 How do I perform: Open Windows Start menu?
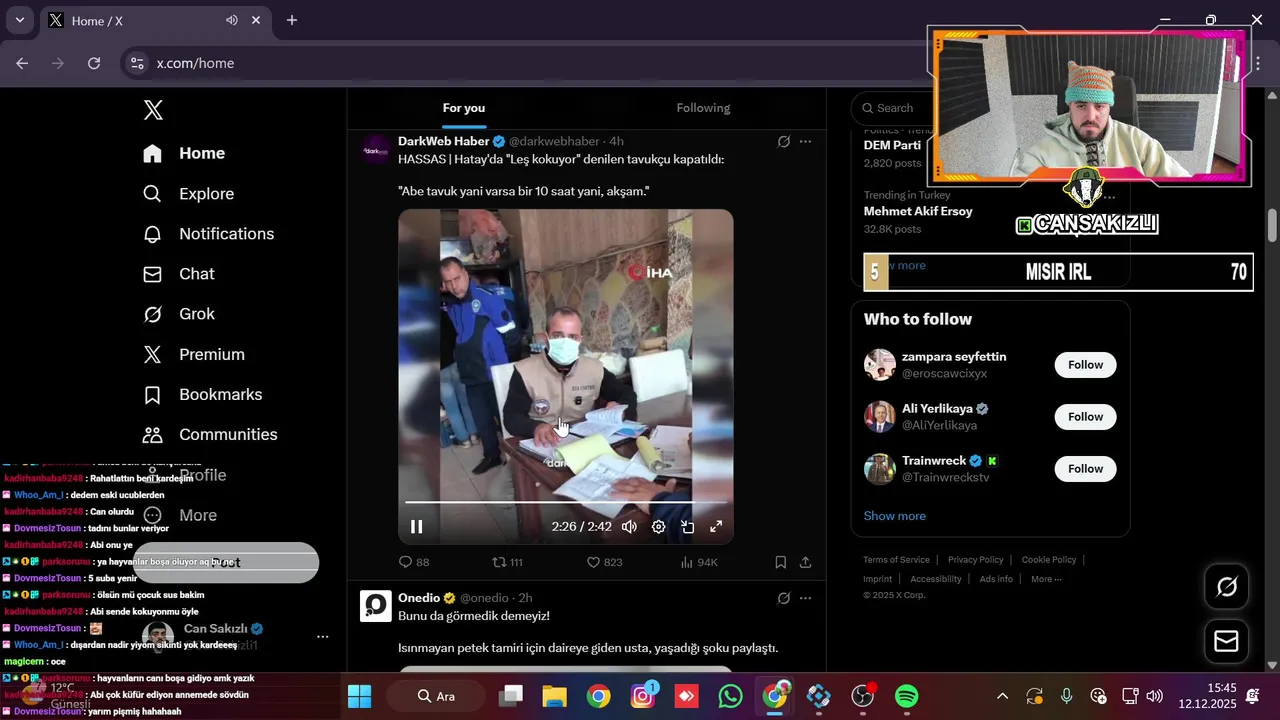point(359,696)
